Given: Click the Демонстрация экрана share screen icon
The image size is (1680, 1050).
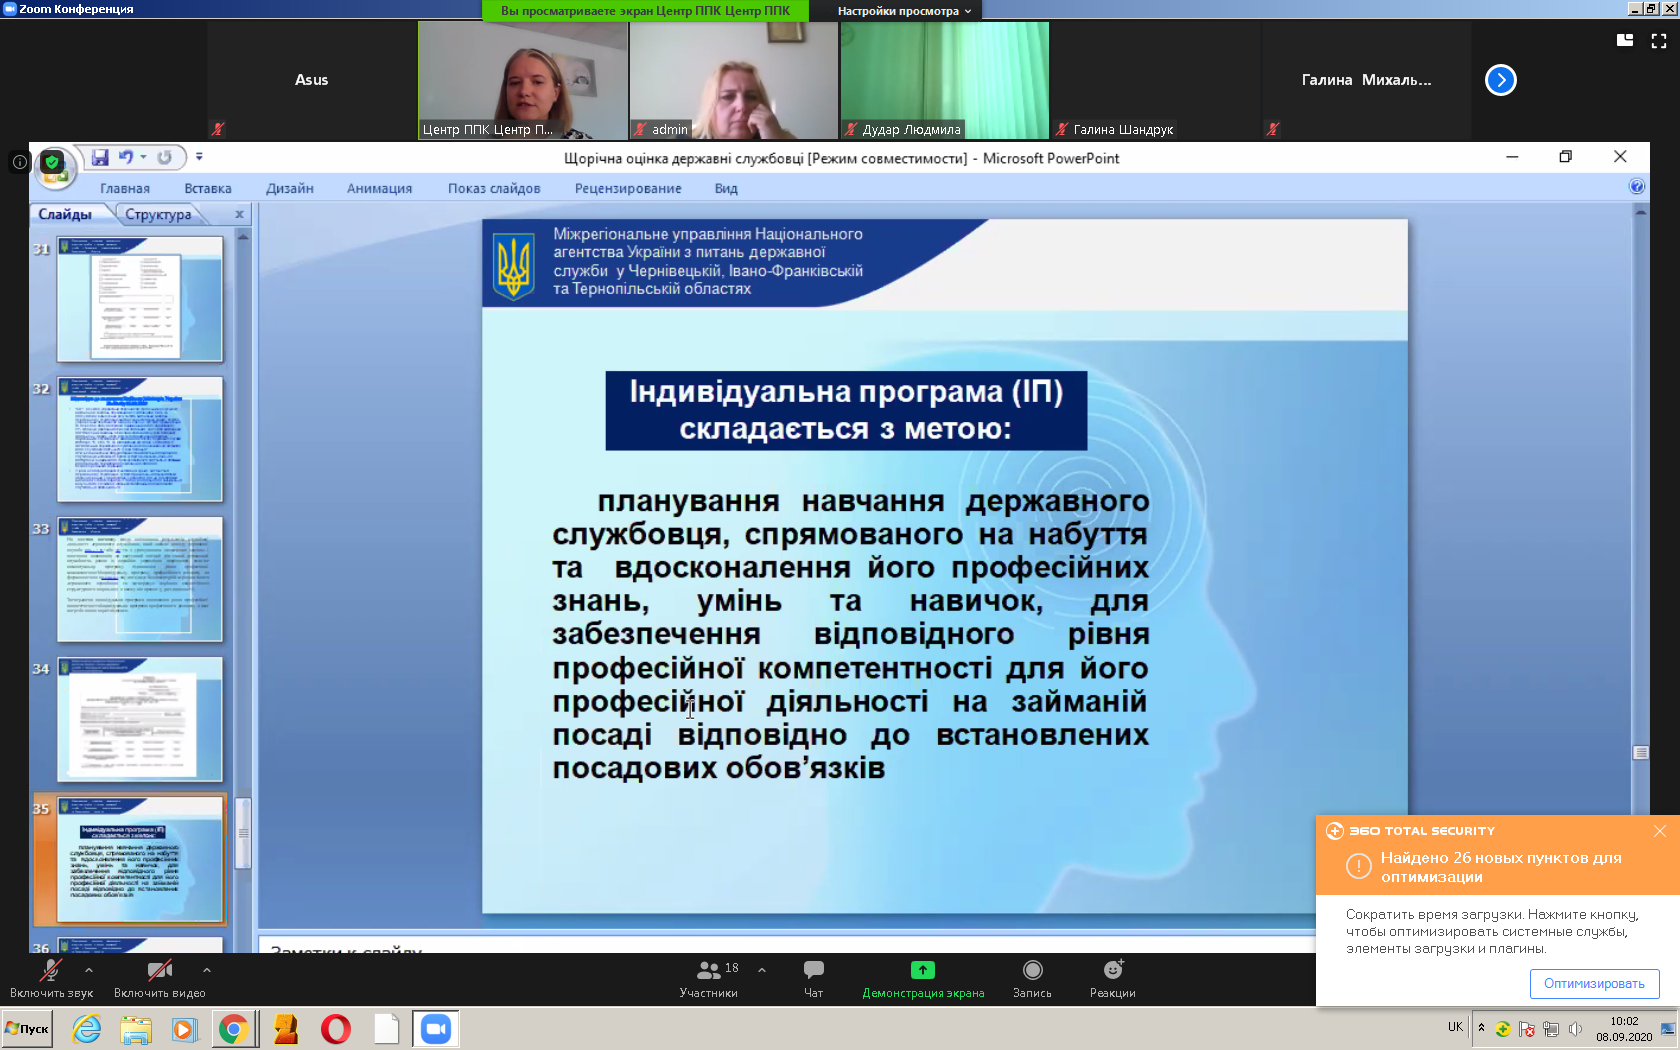Looking at the screenshot, I should [x=923, y=970].
